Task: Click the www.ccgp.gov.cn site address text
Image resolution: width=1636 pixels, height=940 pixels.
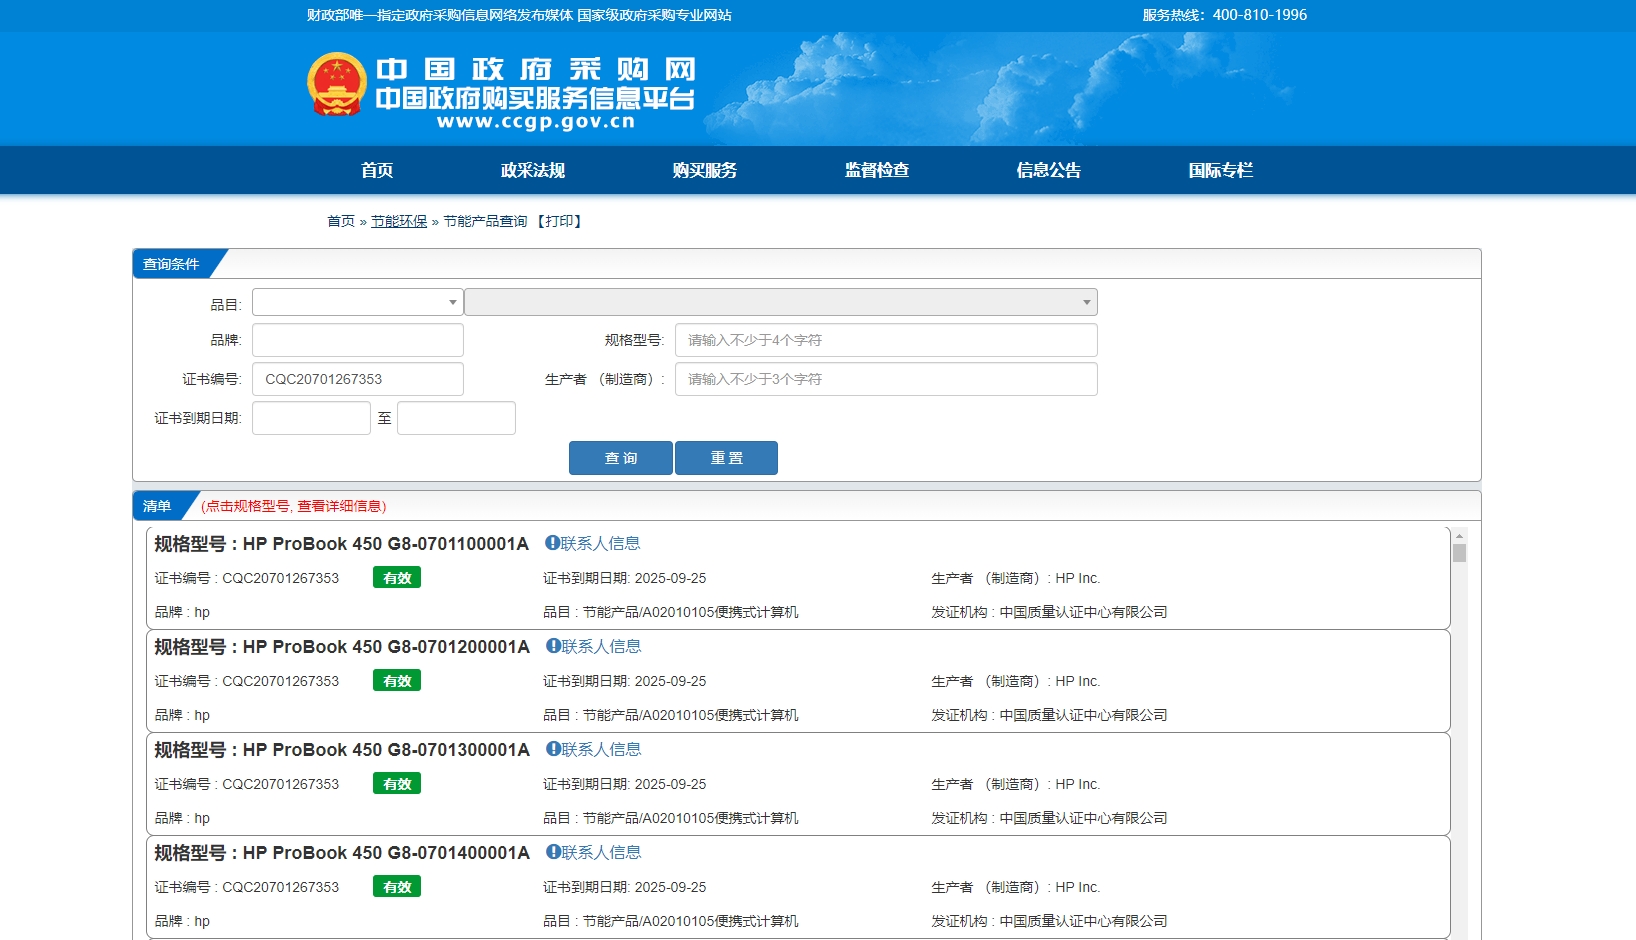Action: point(536,122)
